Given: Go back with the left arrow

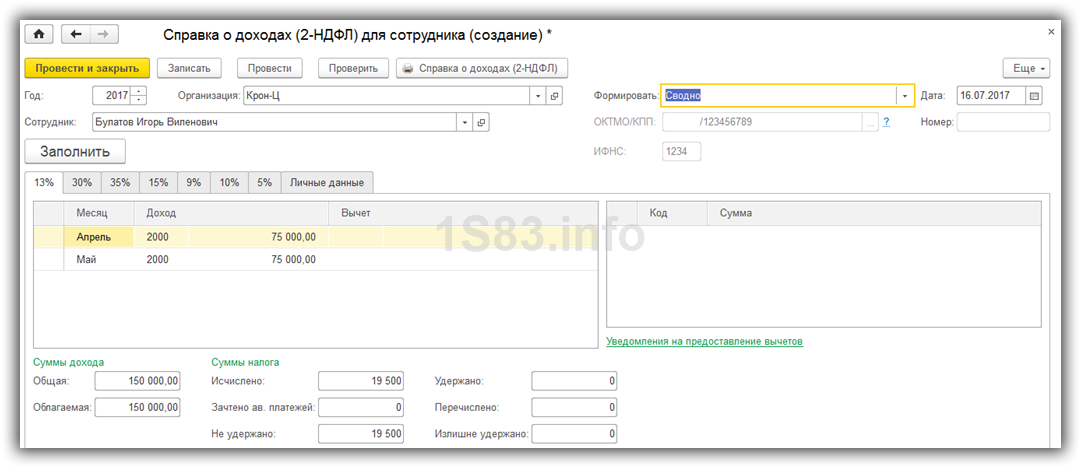Looking at the screenshot, I should pos(77,34).
